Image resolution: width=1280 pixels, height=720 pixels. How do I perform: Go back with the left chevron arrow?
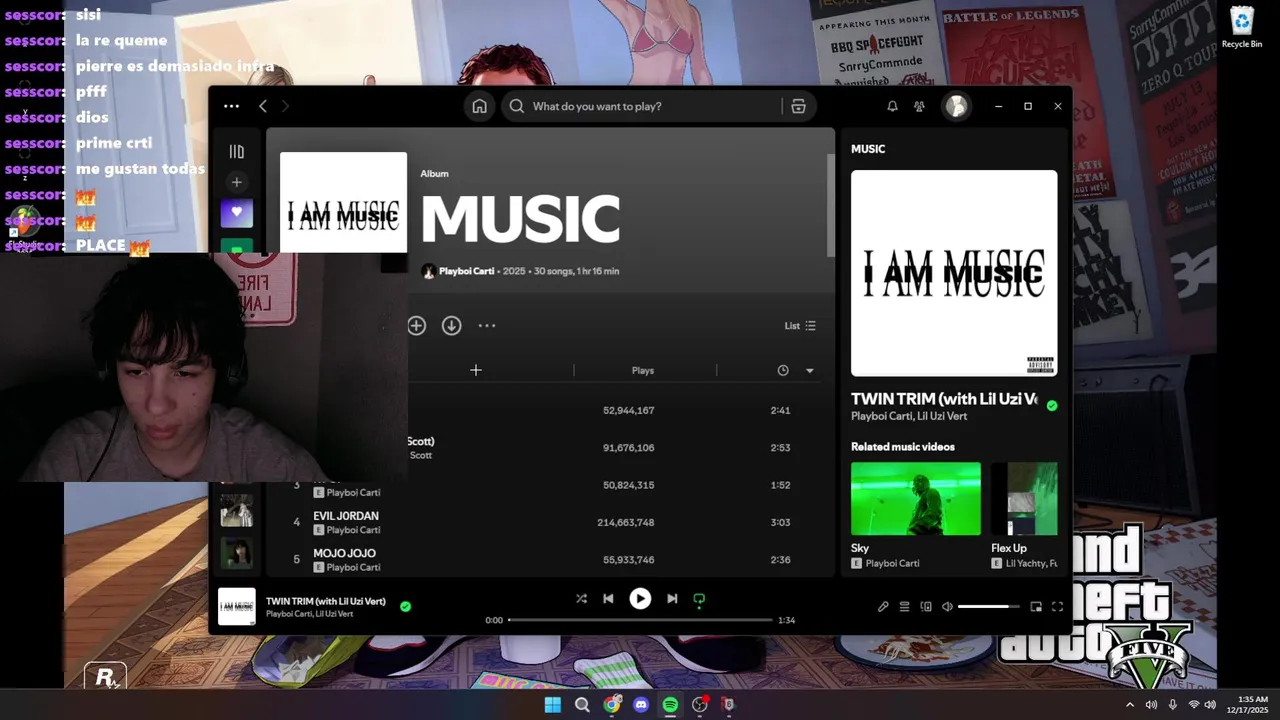263,106
